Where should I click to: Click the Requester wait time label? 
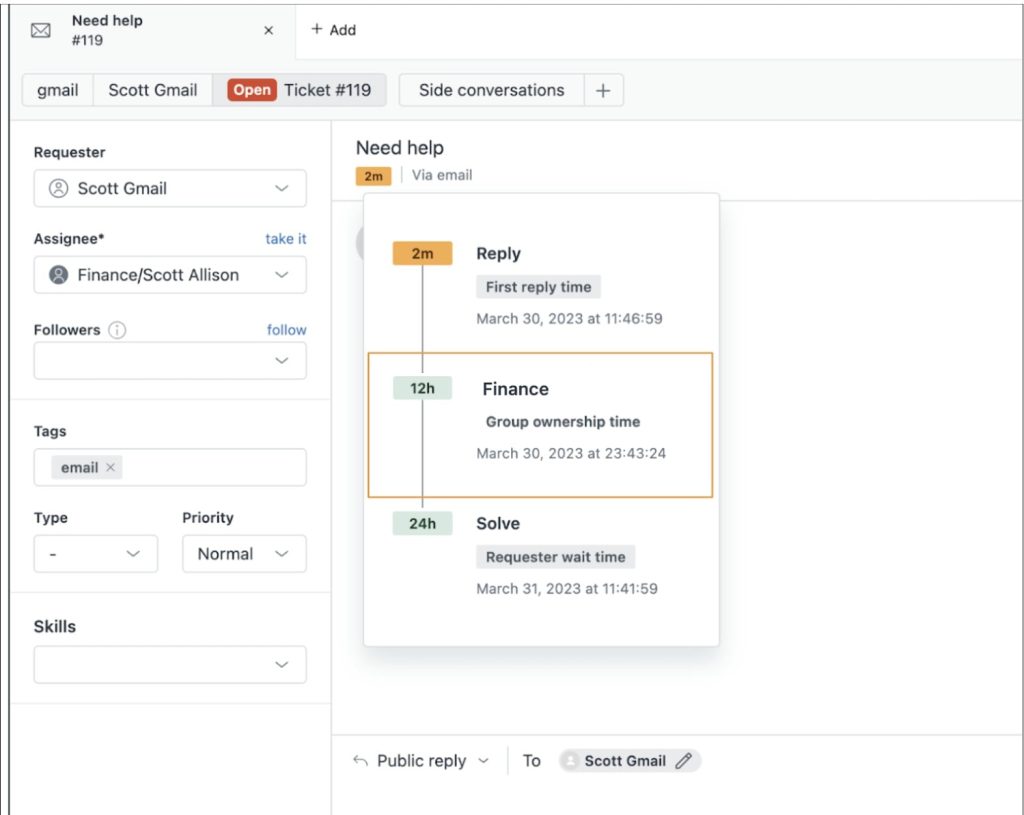pyautogui.click(x=556, y=557)
